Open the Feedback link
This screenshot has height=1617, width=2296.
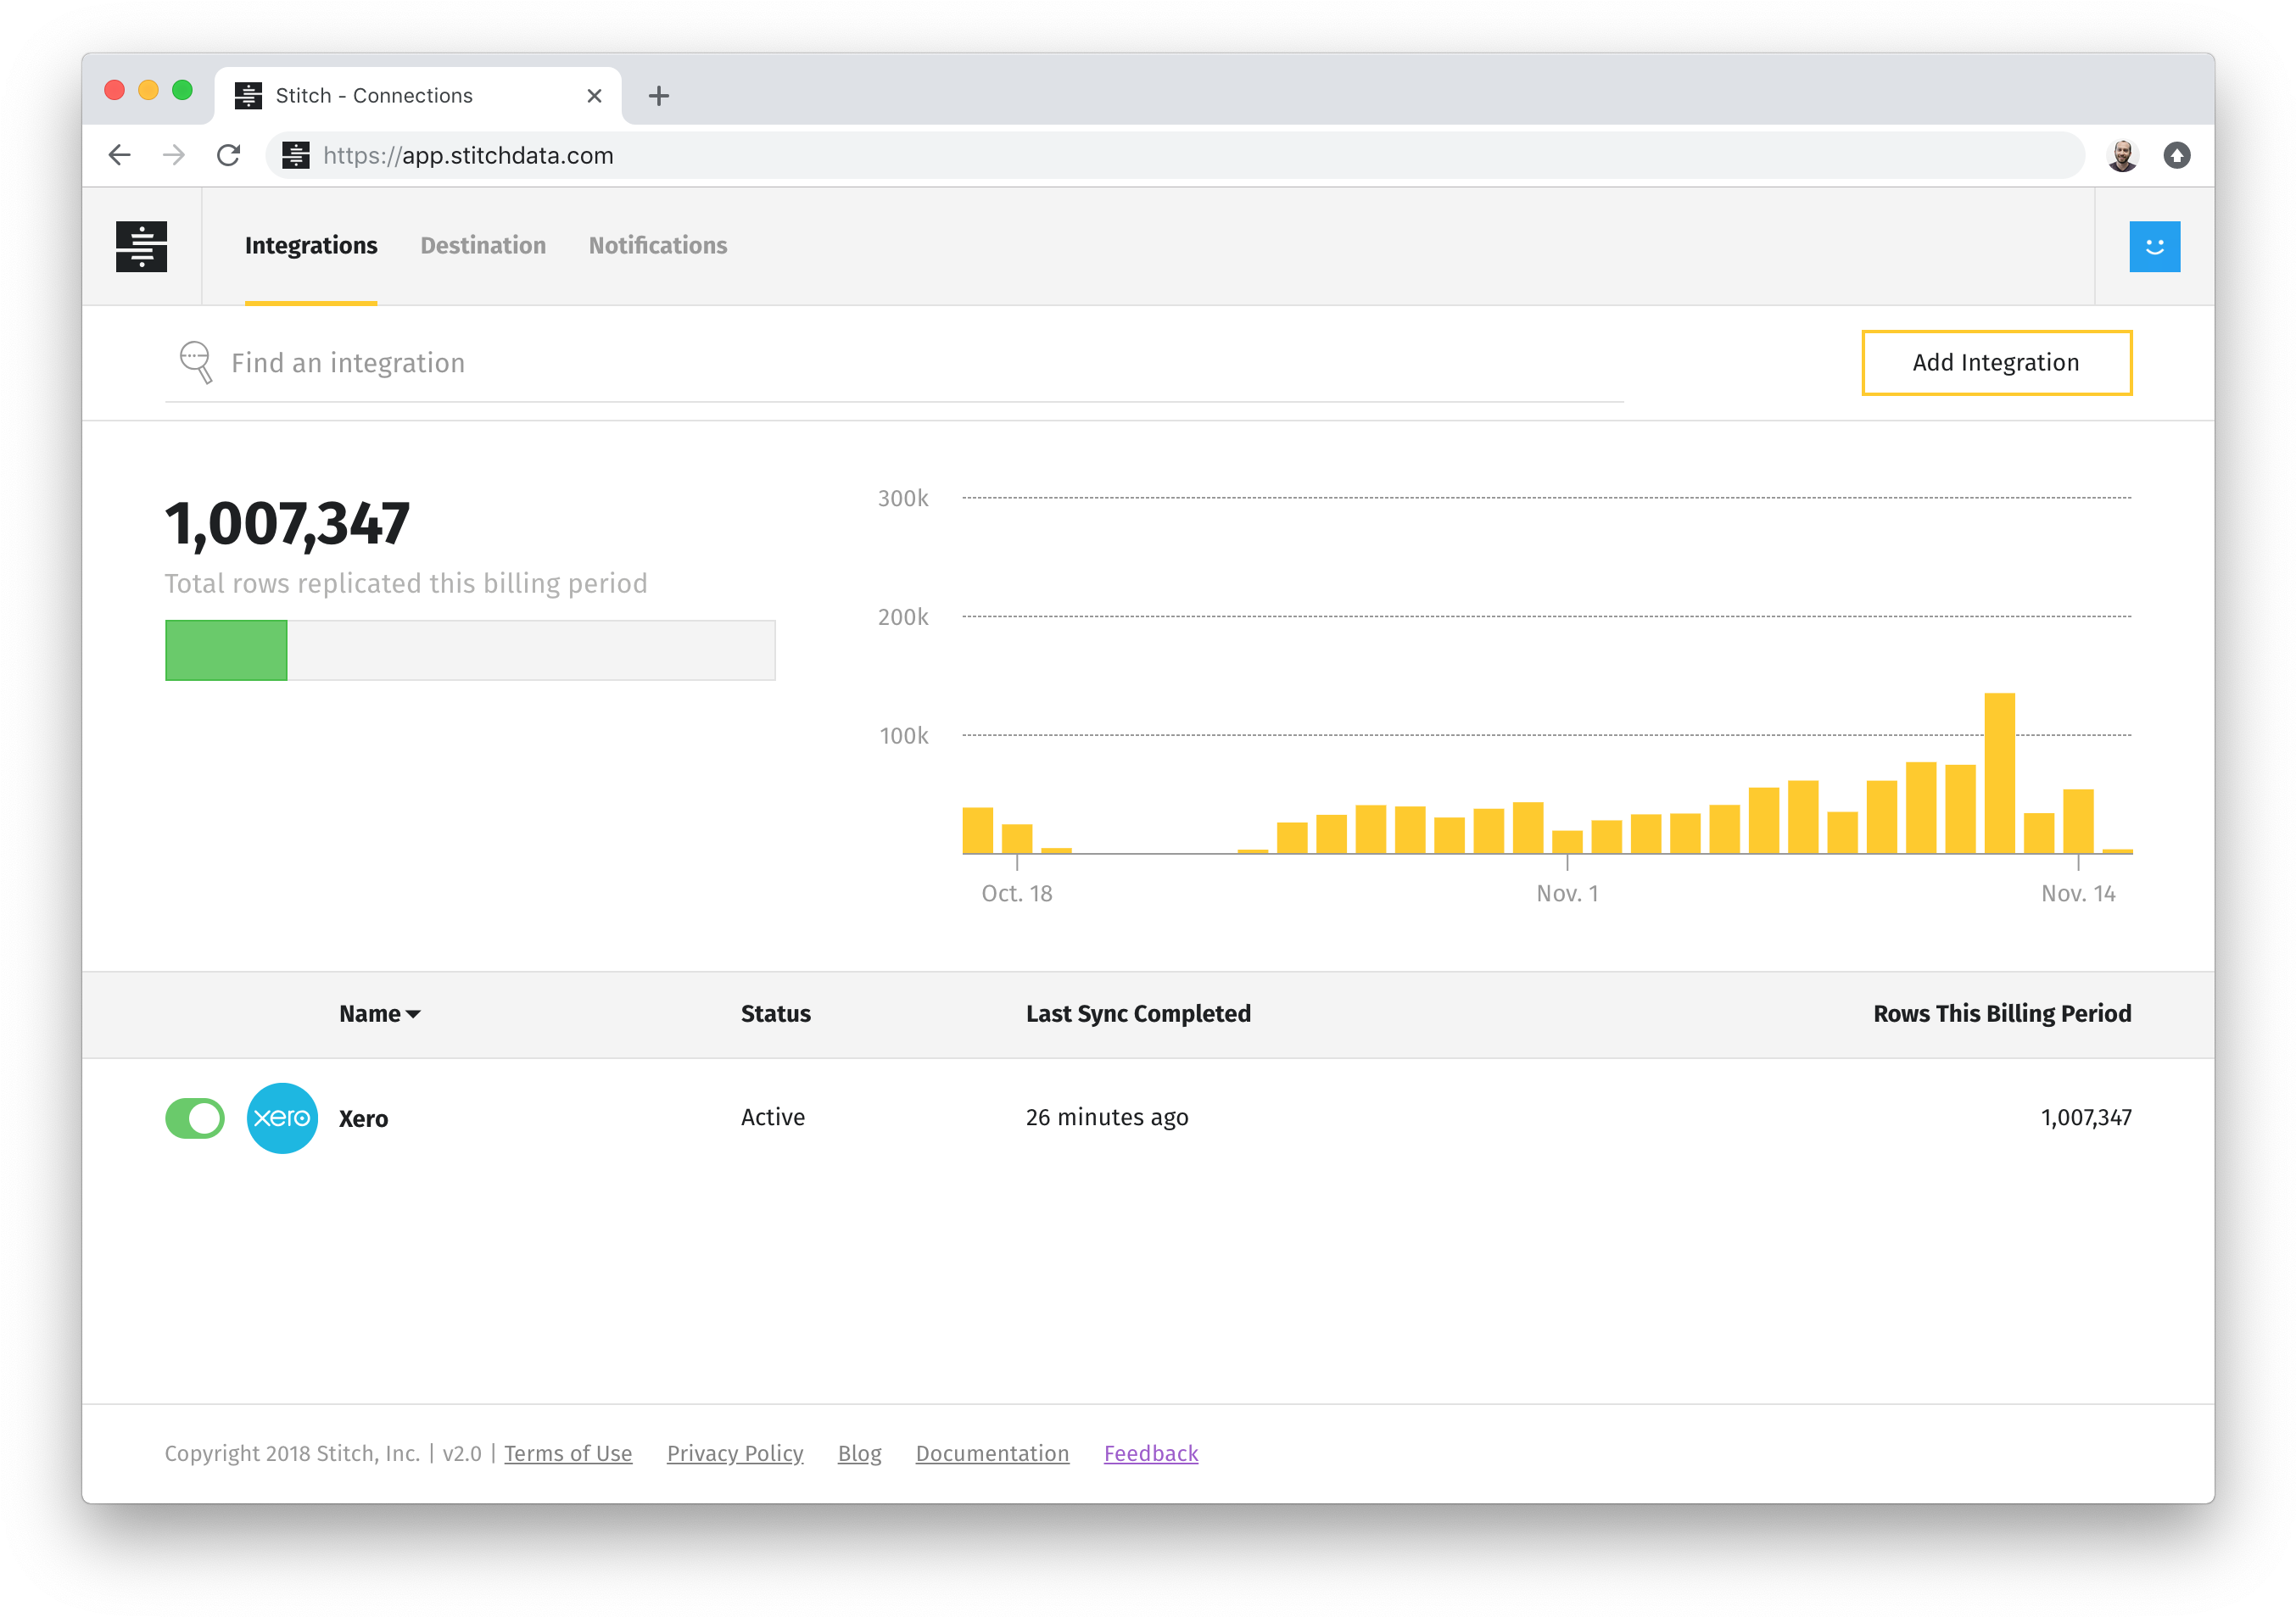tap(1150, 1453)
